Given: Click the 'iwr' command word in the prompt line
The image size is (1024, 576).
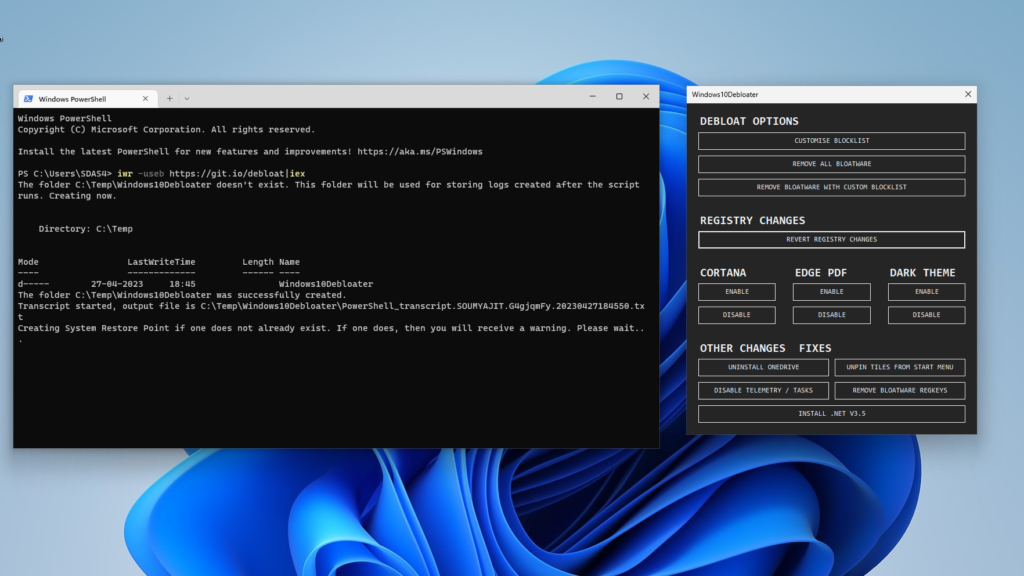Looking at the screenshot, I should tap(125, 174).
